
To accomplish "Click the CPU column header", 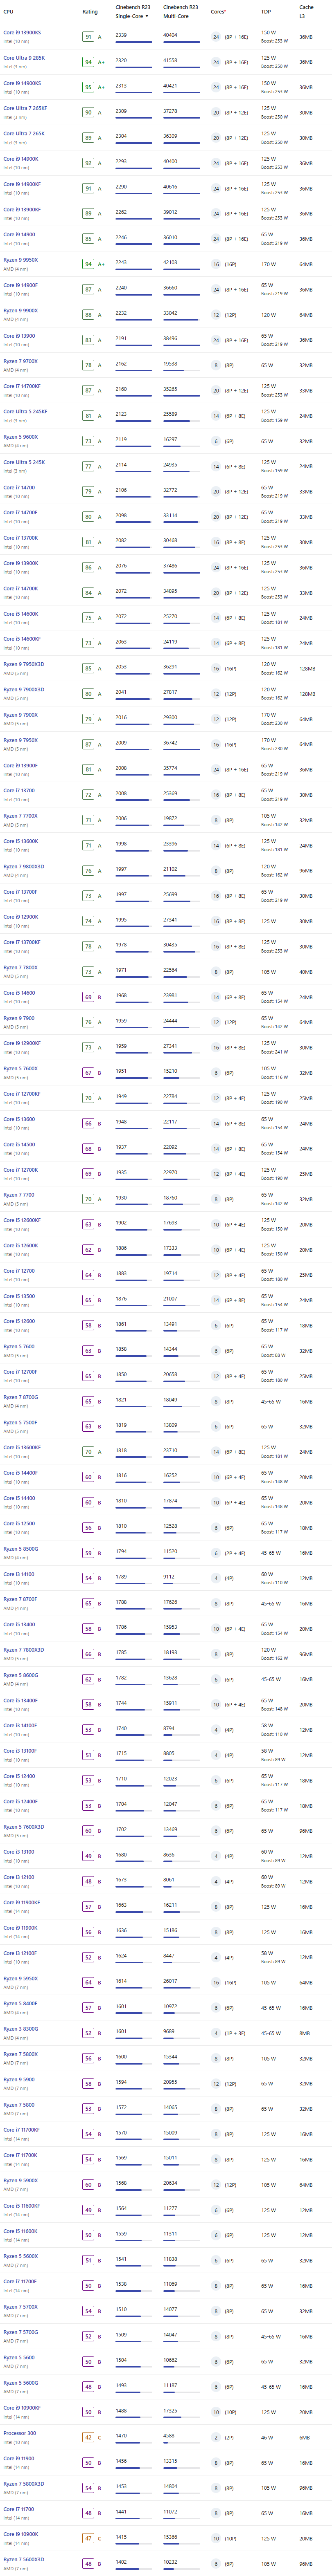I will point(8,12).
